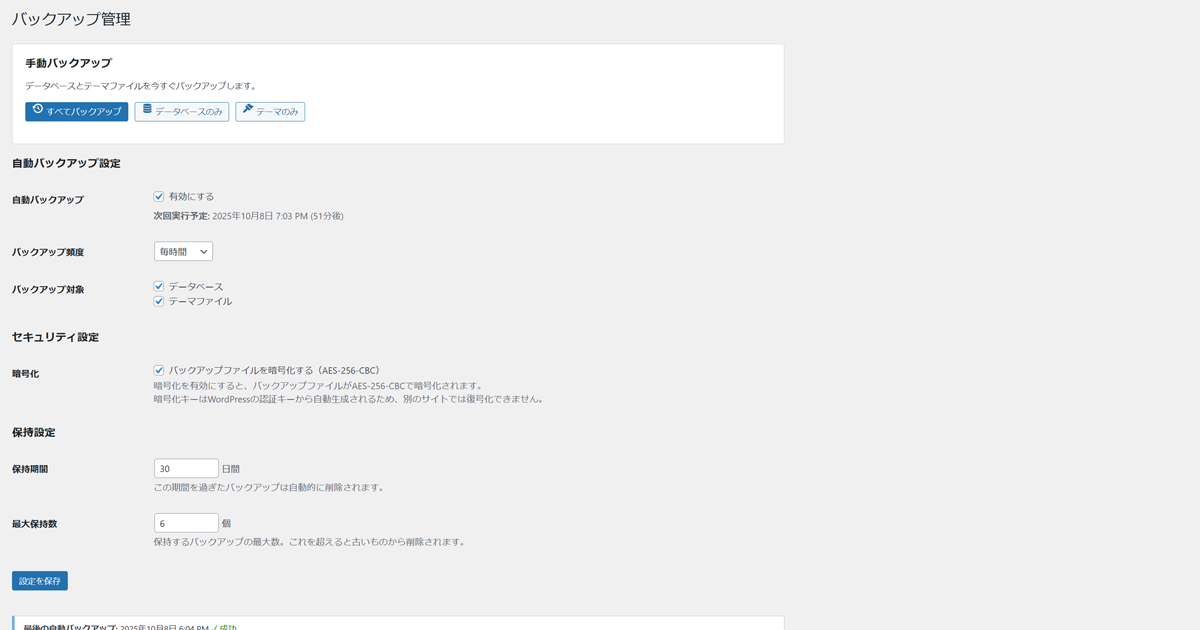Viewport: 1200px width, 630px height.
Task: Open the バックアップ頻度 dropdown showing 毎時間
Action: click(183, 252)
